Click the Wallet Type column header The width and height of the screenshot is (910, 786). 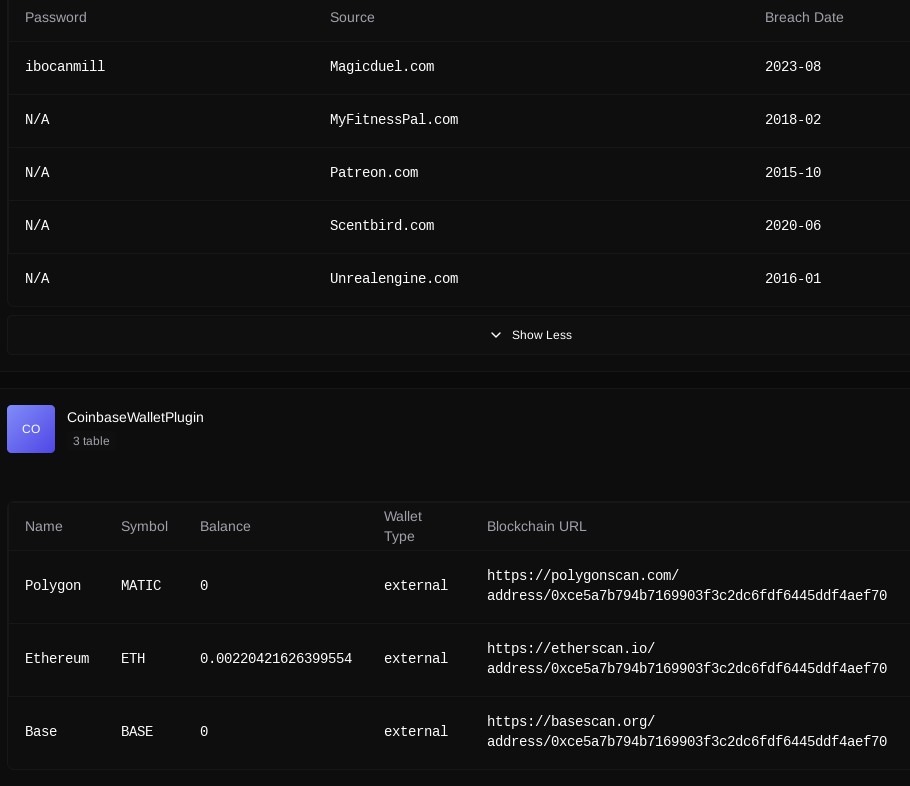coord(403,527)
